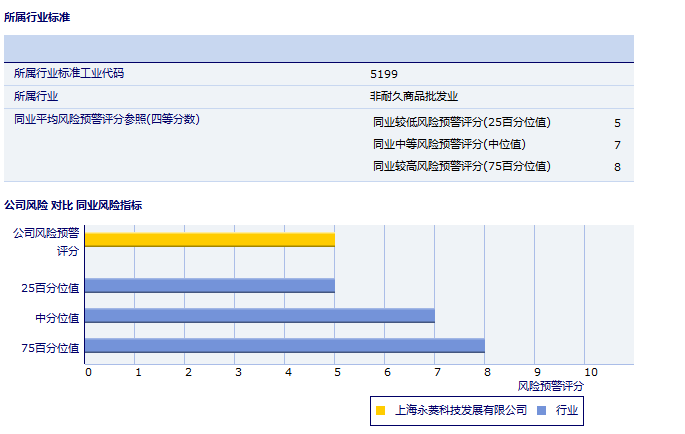The width and height of the screenshot is (685, 434).
Task: Click the yellow legend swatch for 上海永羡科技发展有限公司
Action: [381, 410]
